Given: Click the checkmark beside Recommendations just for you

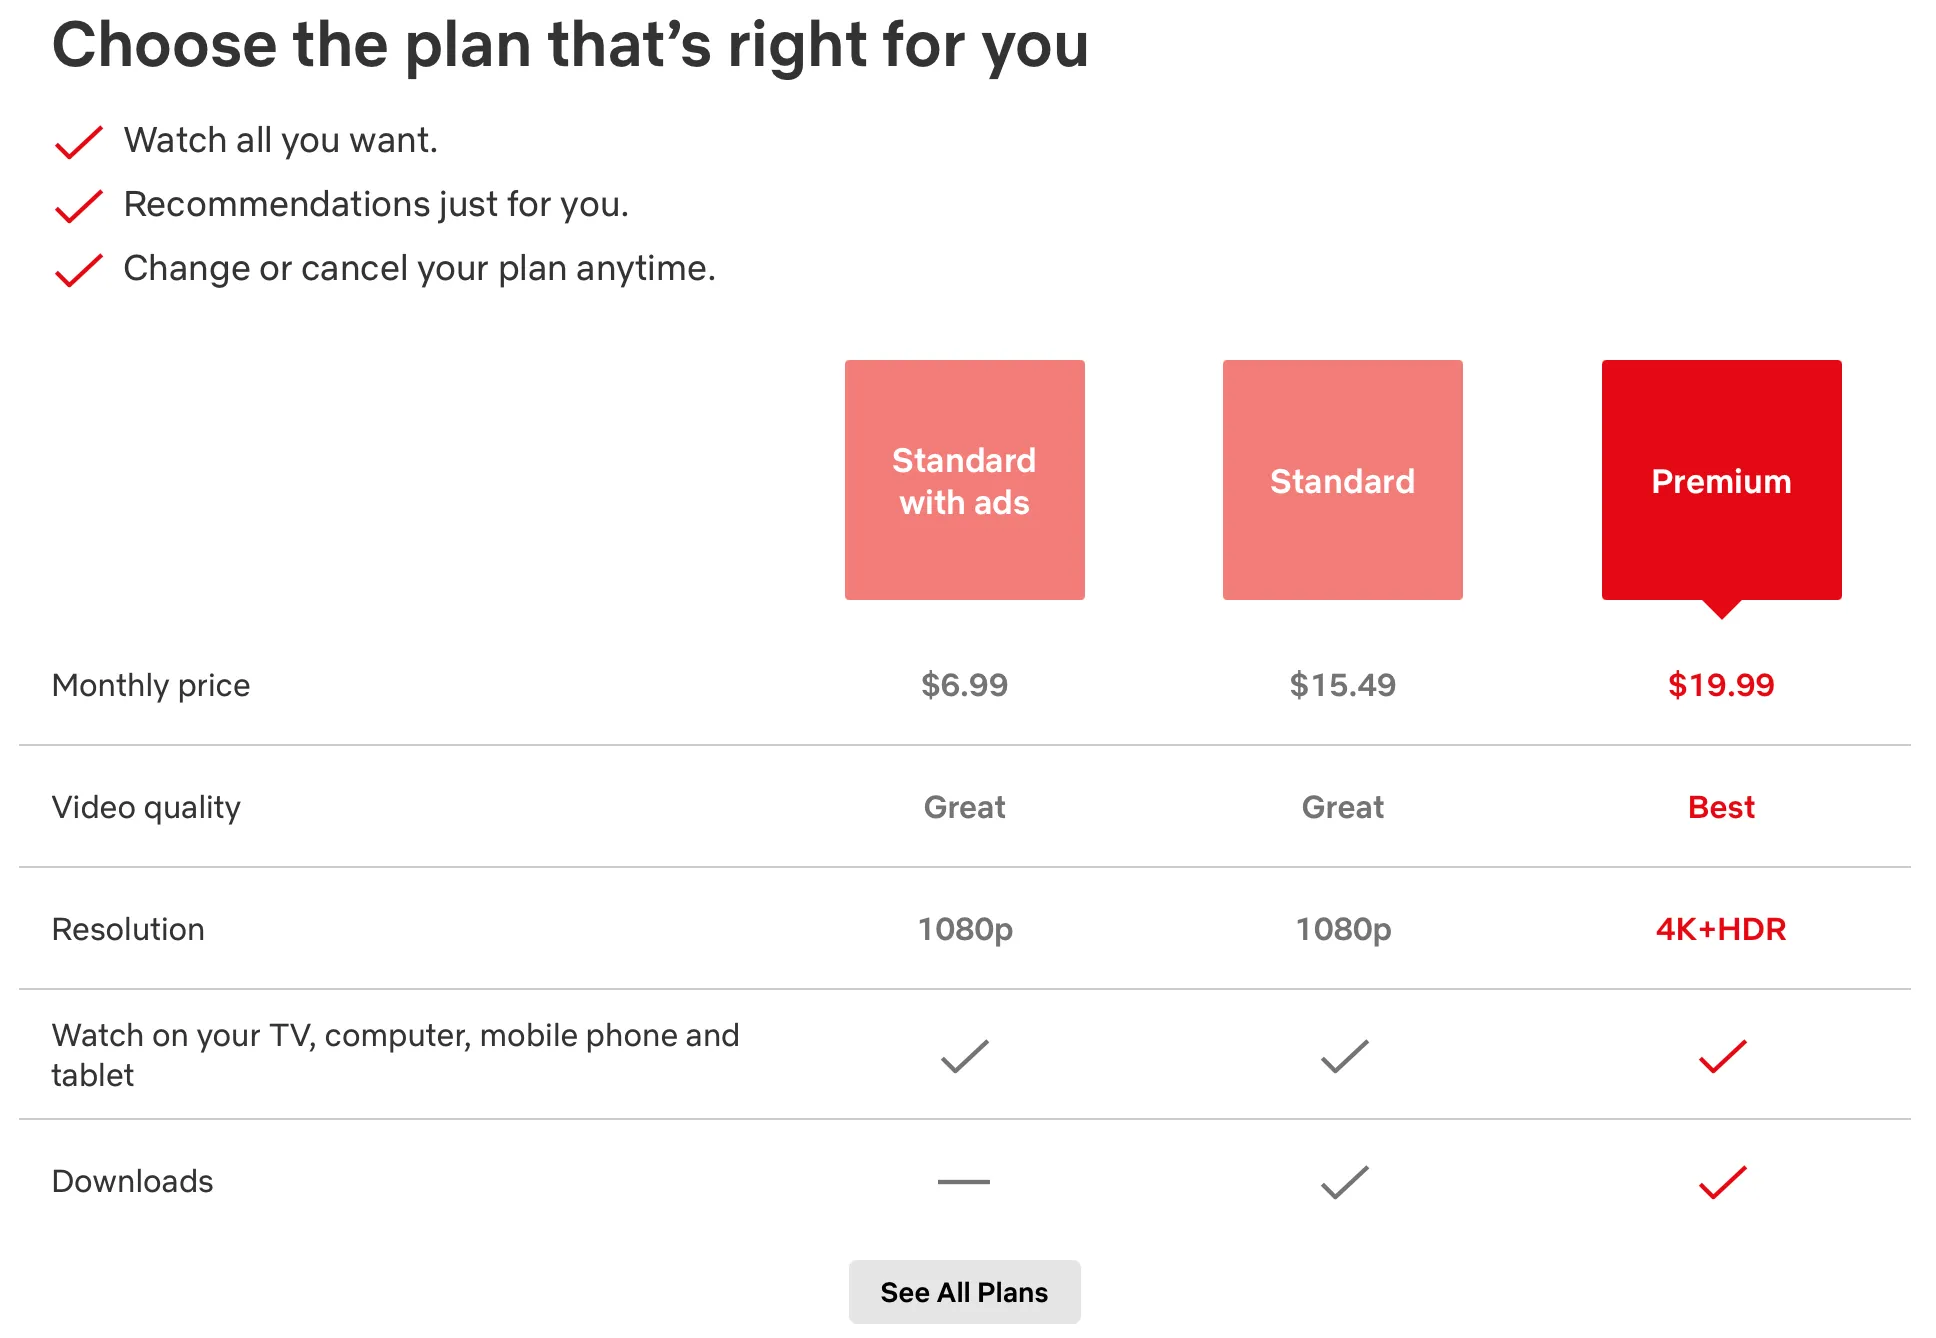Looking at the screenshot, I should tap(78, 207).
